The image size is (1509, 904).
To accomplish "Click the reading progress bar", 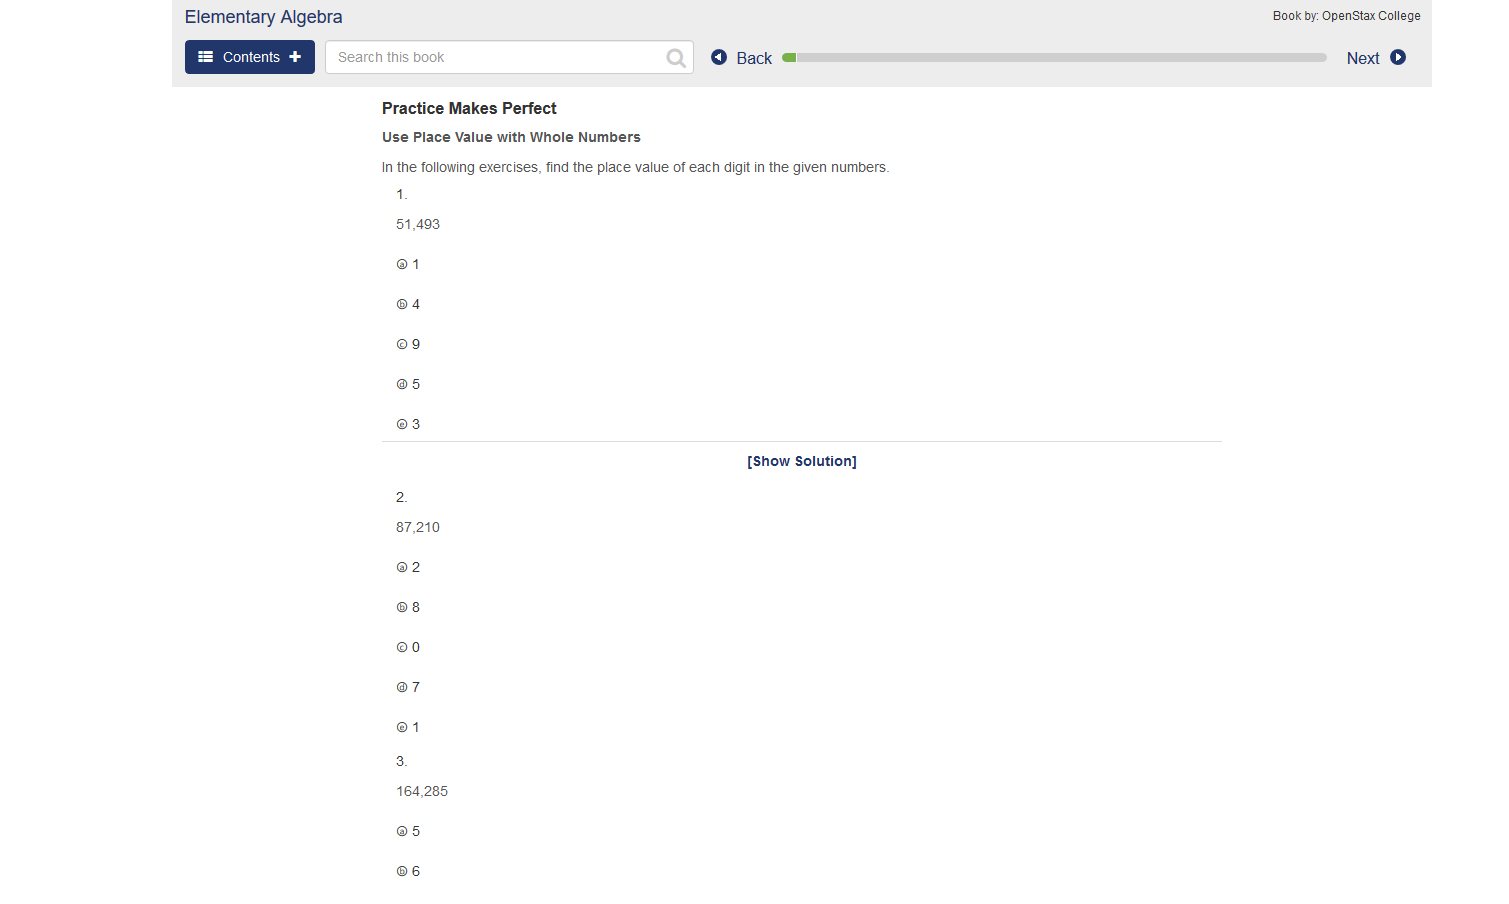I will 1055,57.
